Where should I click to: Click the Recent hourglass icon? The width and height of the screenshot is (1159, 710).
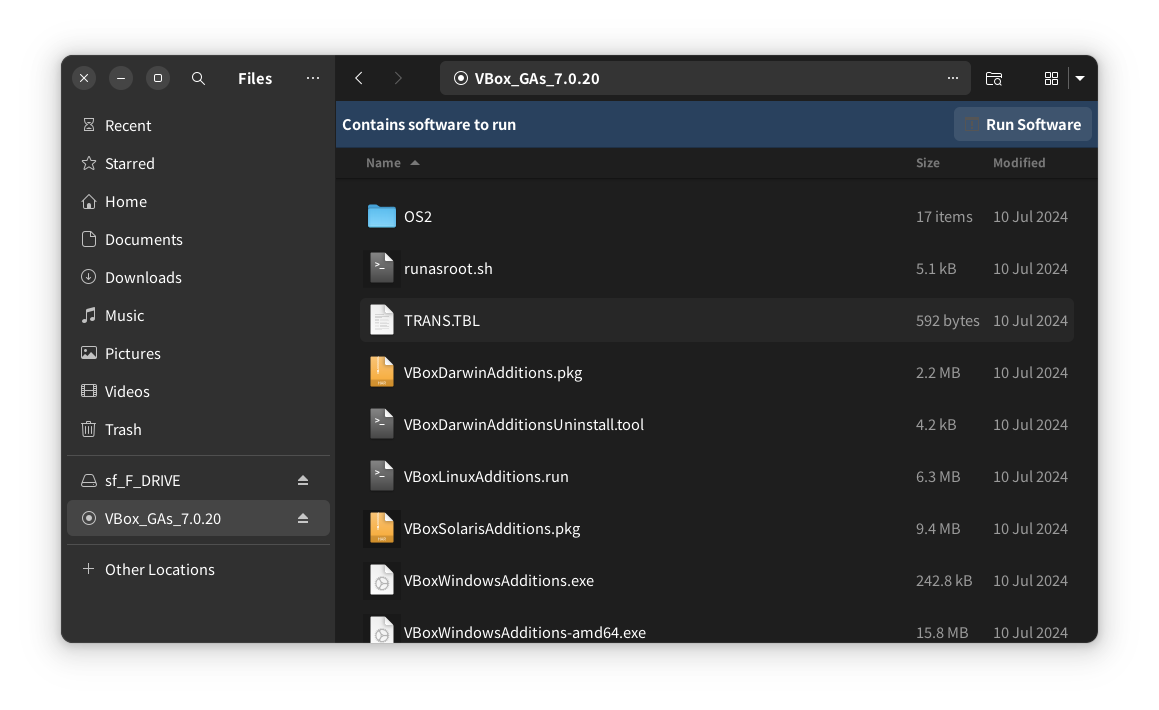[x=89, y=125]
